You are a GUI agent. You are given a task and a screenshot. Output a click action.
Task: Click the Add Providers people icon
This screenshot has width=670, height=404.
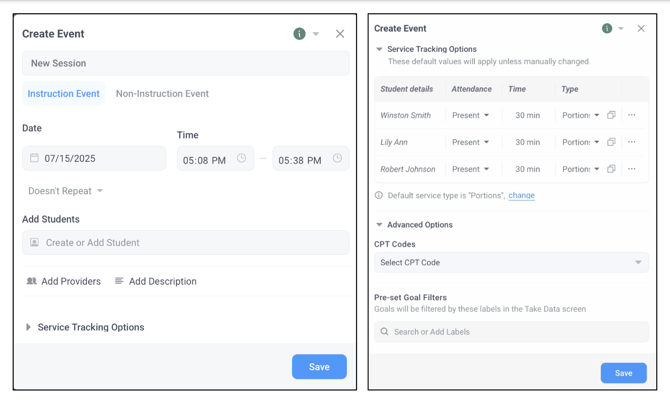(31, 281)
